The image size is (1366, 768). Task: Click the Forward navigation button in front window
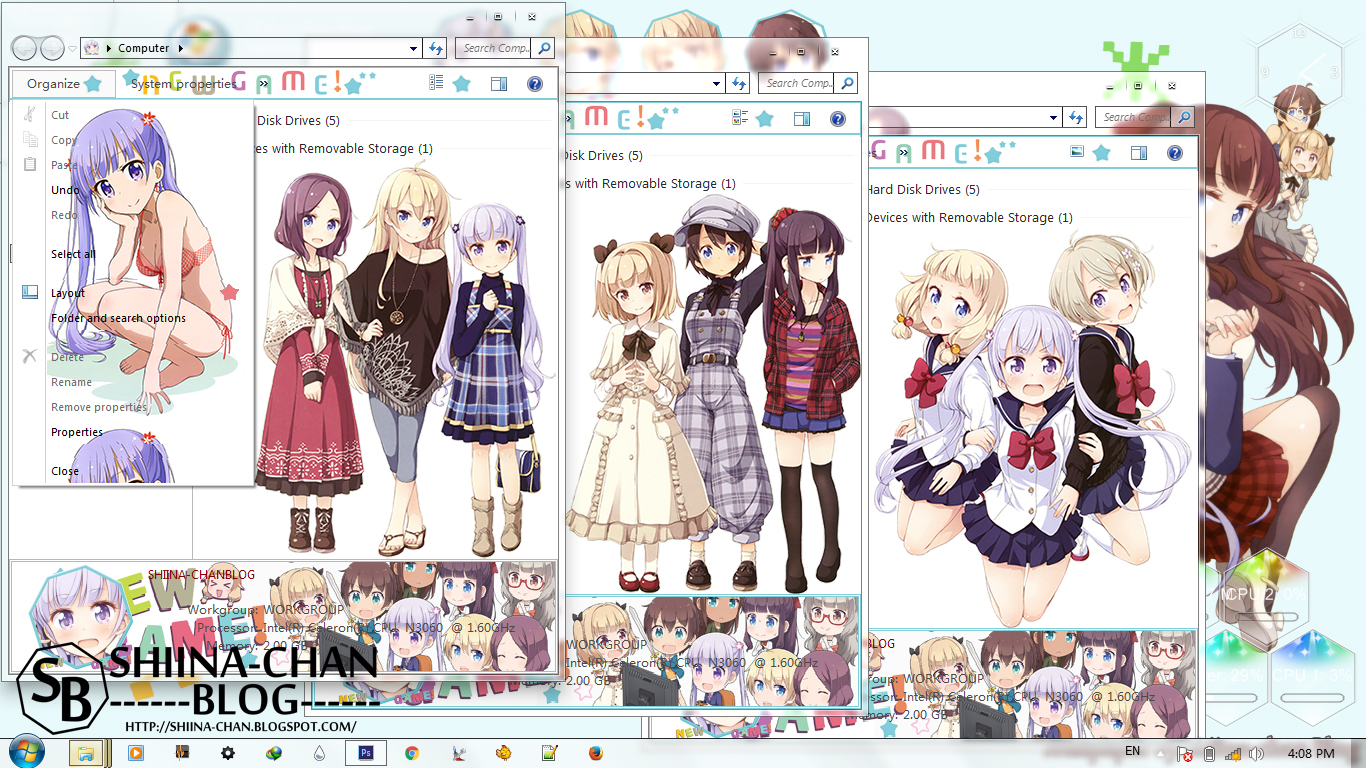[52, 48]
